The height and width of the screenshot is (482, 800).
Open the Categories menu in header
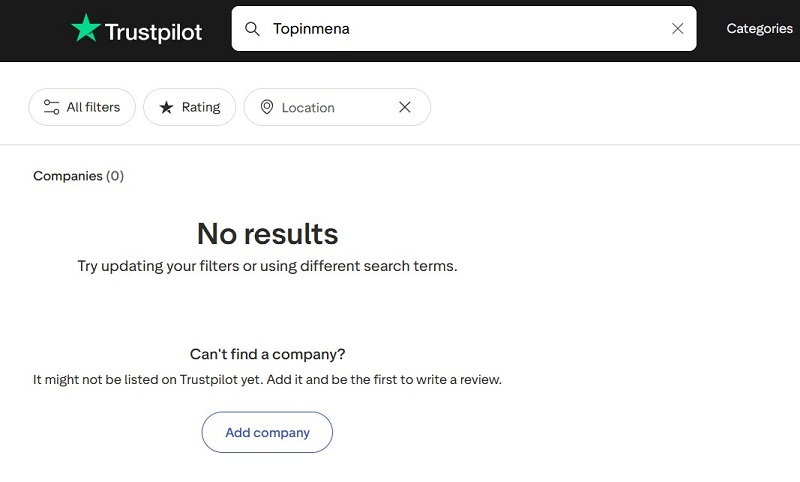(x=759, y=29)
